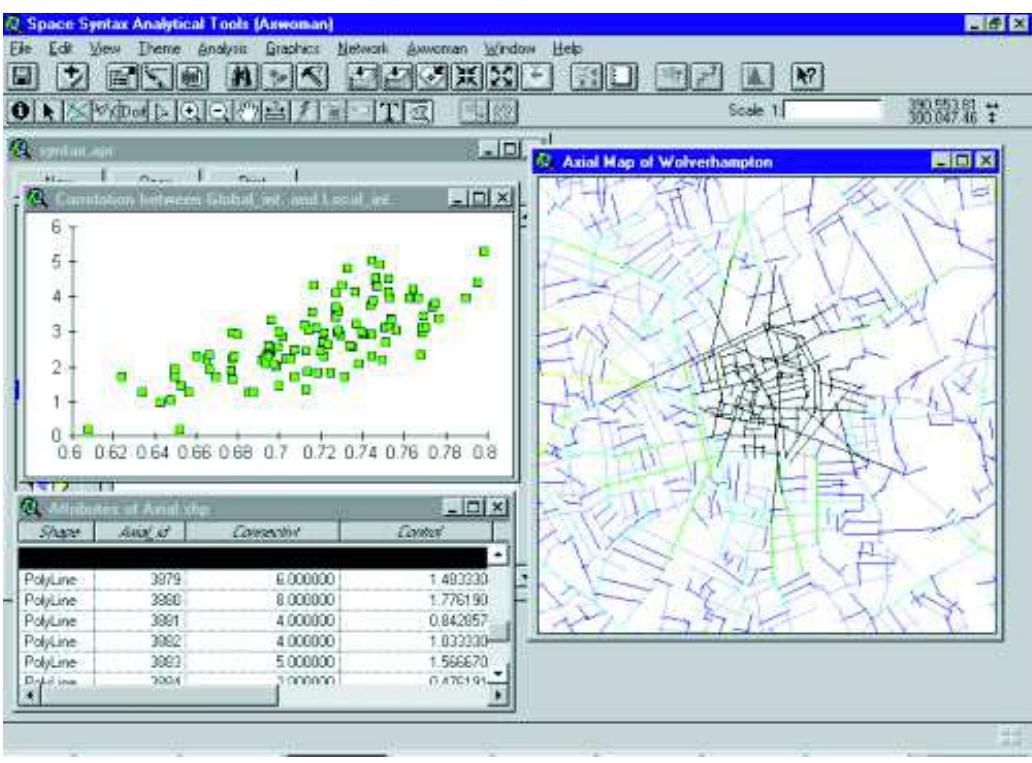Select the Draw shape tool
Image resolution: width=1032 pixels, height=763 pixels.
click(x=419, y=111)
